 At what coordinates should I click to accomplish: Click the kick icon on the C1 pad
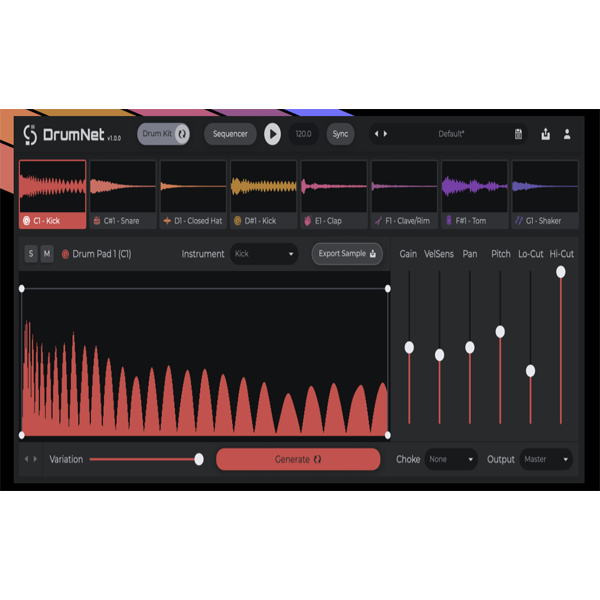point(26,221)
